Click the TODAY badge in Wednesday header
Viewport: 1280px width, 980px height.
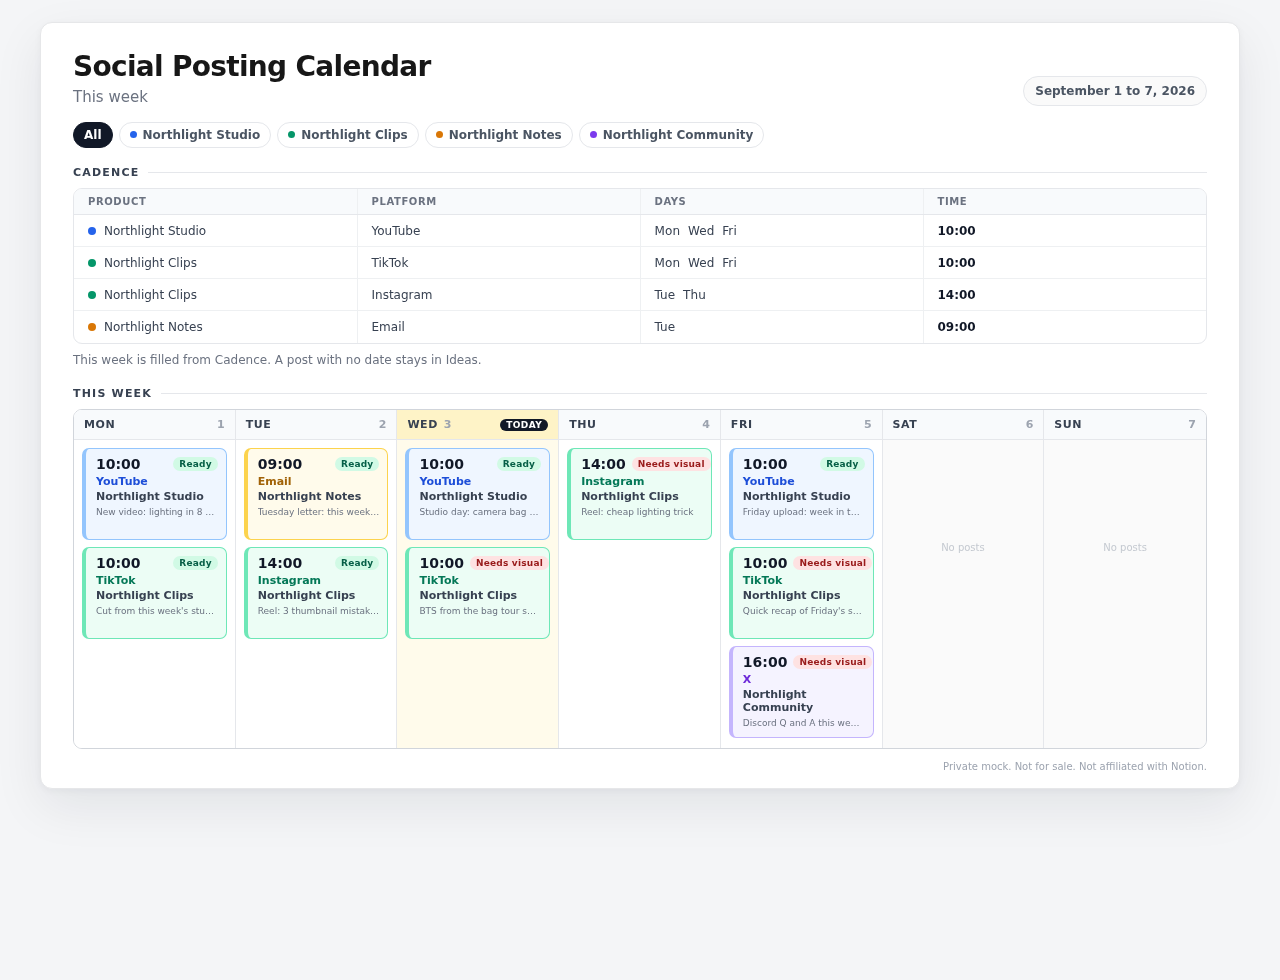coord(524,425)
